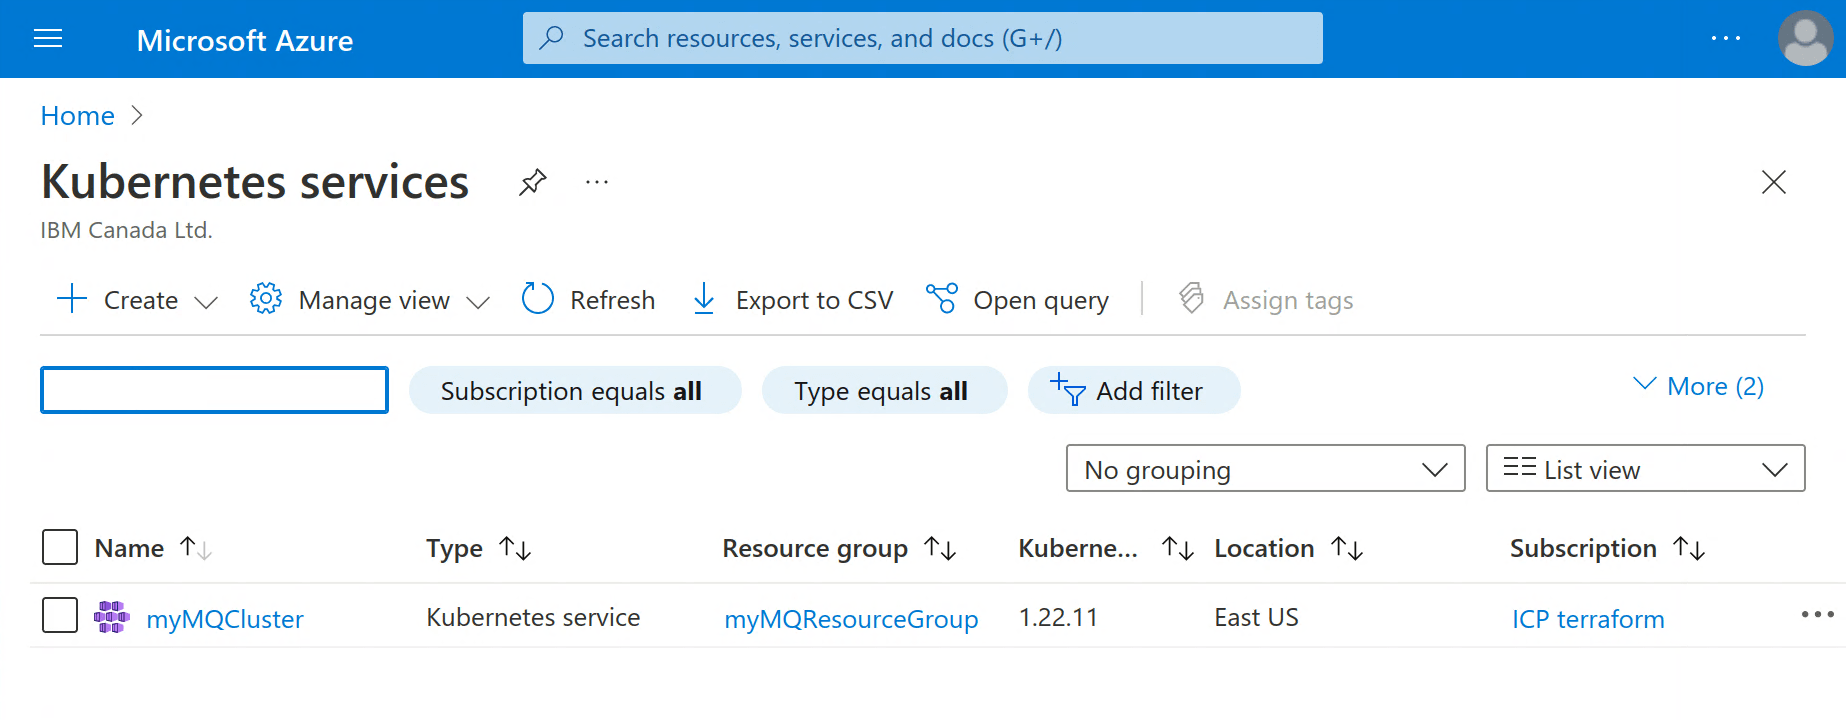
Task: Sort by Resource group column arrows
Action: click(x=940, y=548)
